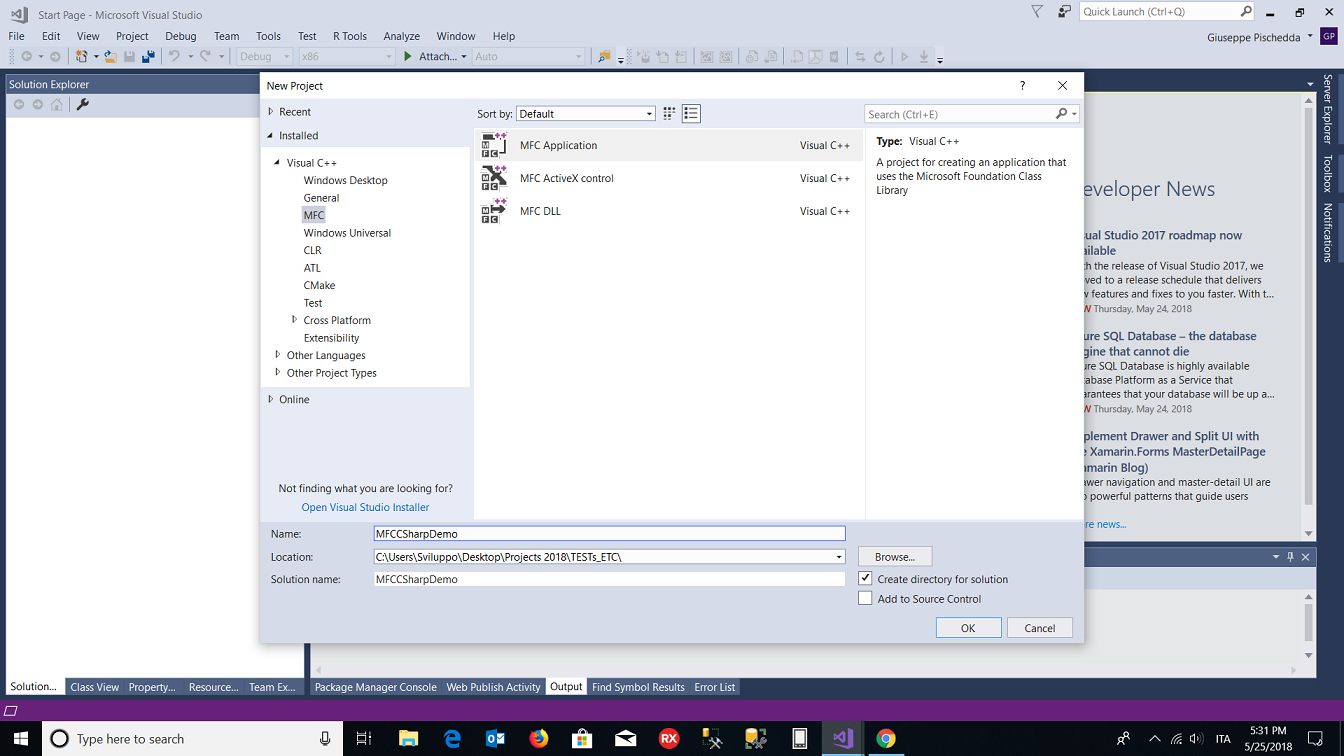Screen dimensions: 1344x756
Task: Collapse the Visual C++ tree node
Action: [x=278, y=162]
